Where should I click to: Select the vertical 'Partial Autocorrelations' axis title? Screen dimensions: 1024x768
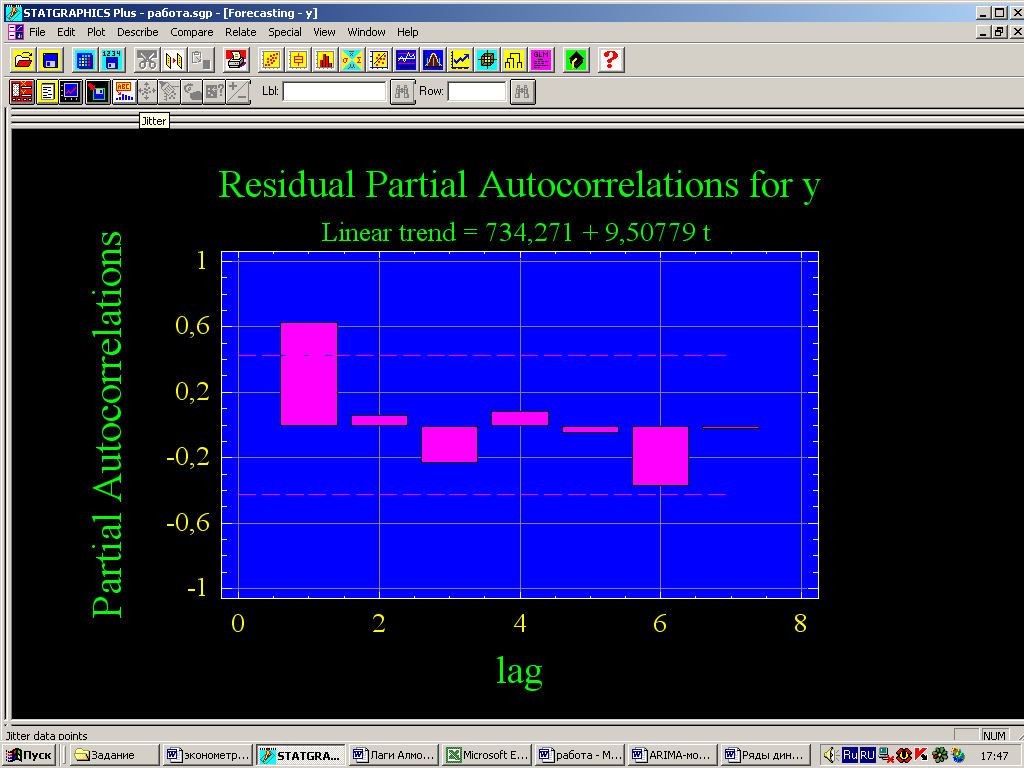pos(107,424)
